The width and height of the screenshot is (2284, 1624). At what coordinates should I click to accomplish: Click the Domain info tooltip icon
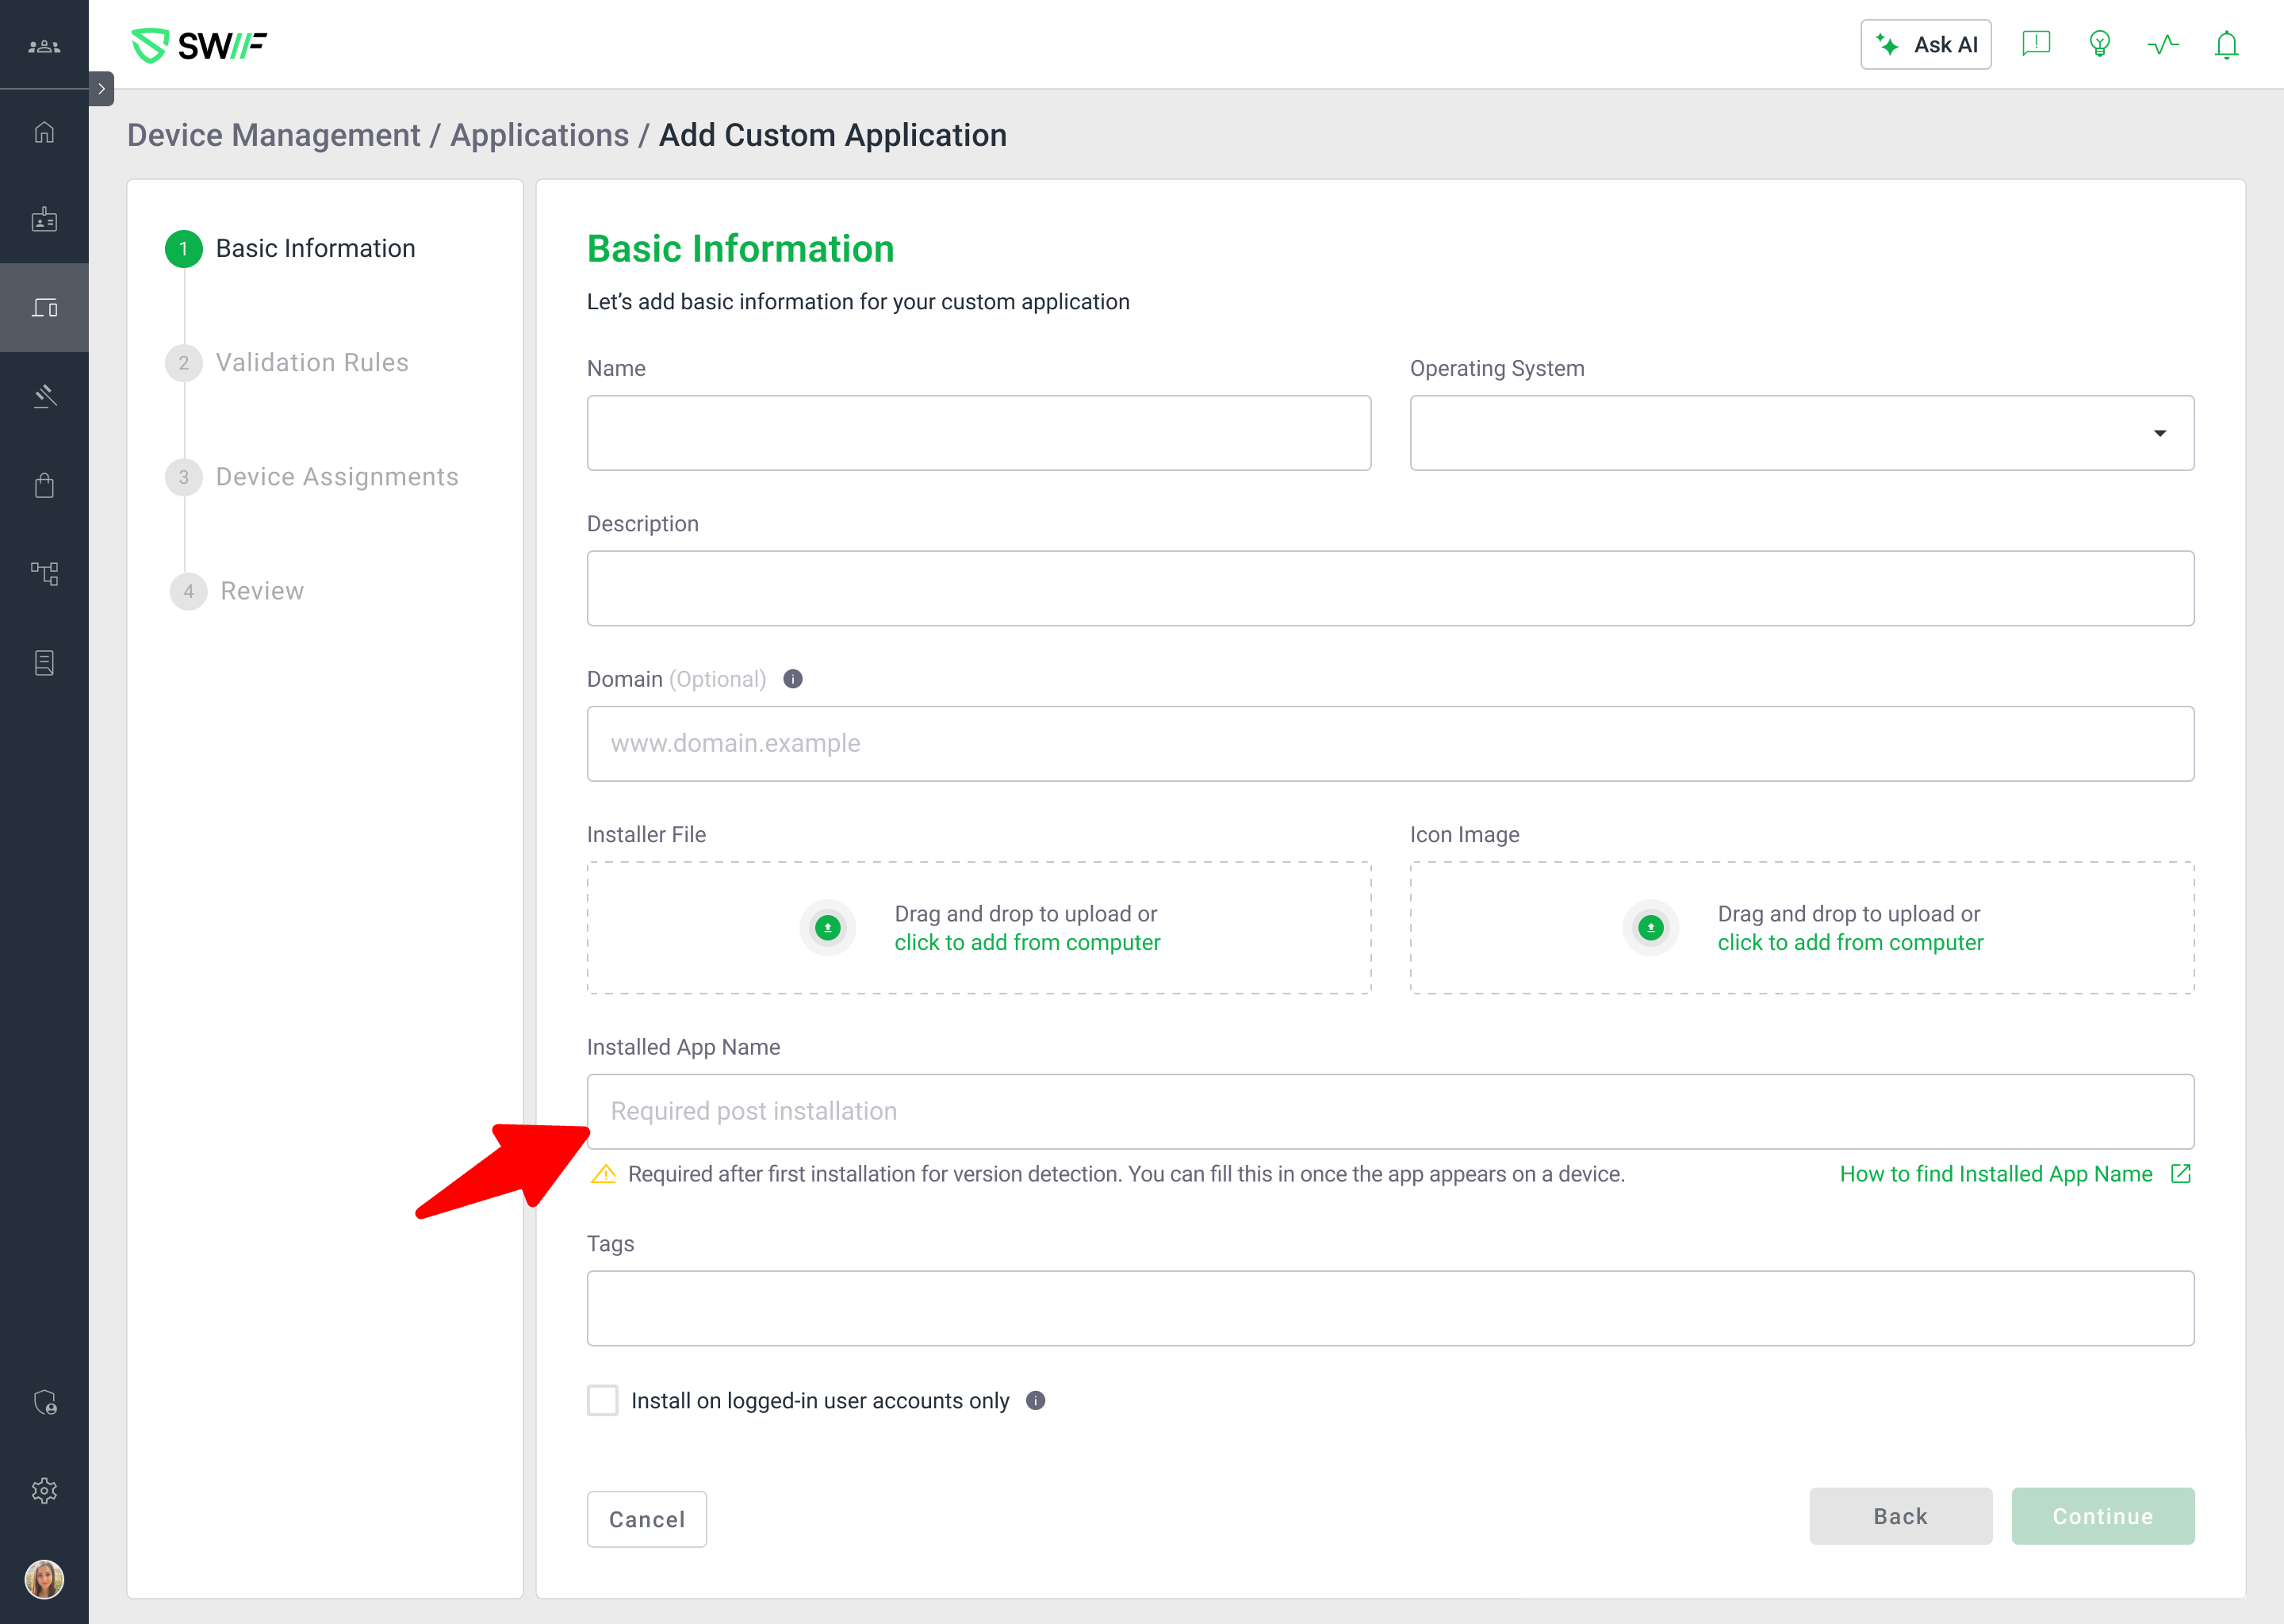(793, 679)
